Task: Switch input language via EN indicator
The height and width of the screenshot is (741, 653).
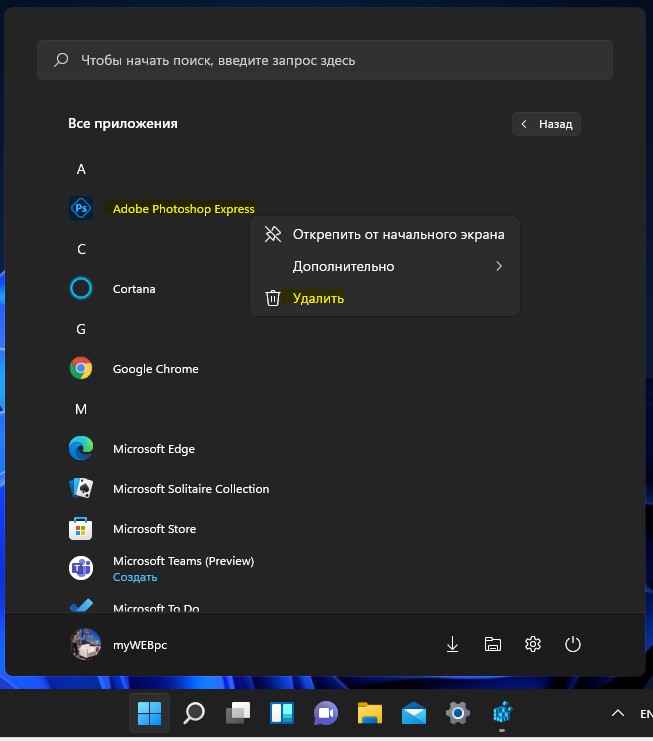Action: click(x=646, y=714)
